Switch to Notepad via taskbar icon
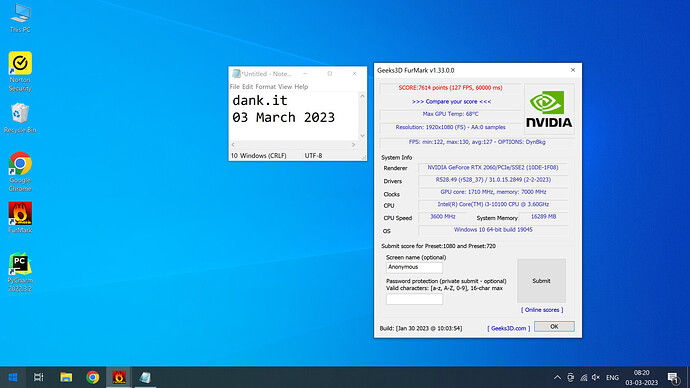Screen dimensions: 690x388 pos(145,377)
